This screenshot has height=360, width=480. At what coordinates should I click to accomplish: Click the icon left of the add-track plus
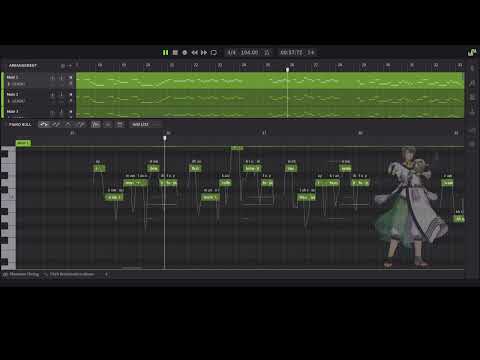click(63, 66)
